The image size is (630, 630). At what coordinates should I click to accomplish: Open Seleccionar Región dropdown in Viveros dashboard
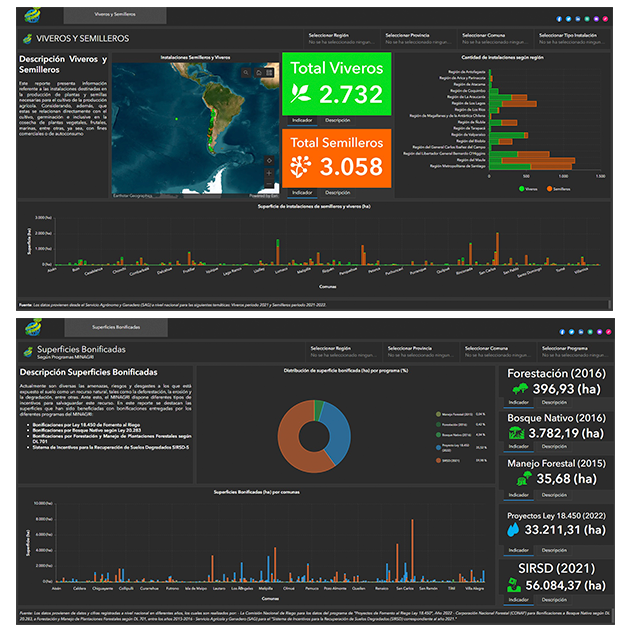click(x=344, y=39)
